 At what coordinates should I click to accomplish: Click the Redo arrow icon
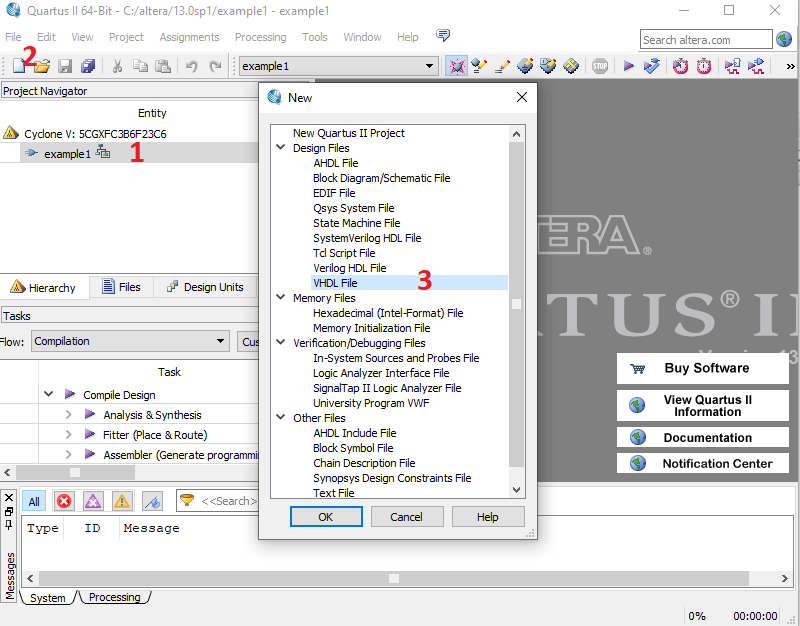click(215, 66)
